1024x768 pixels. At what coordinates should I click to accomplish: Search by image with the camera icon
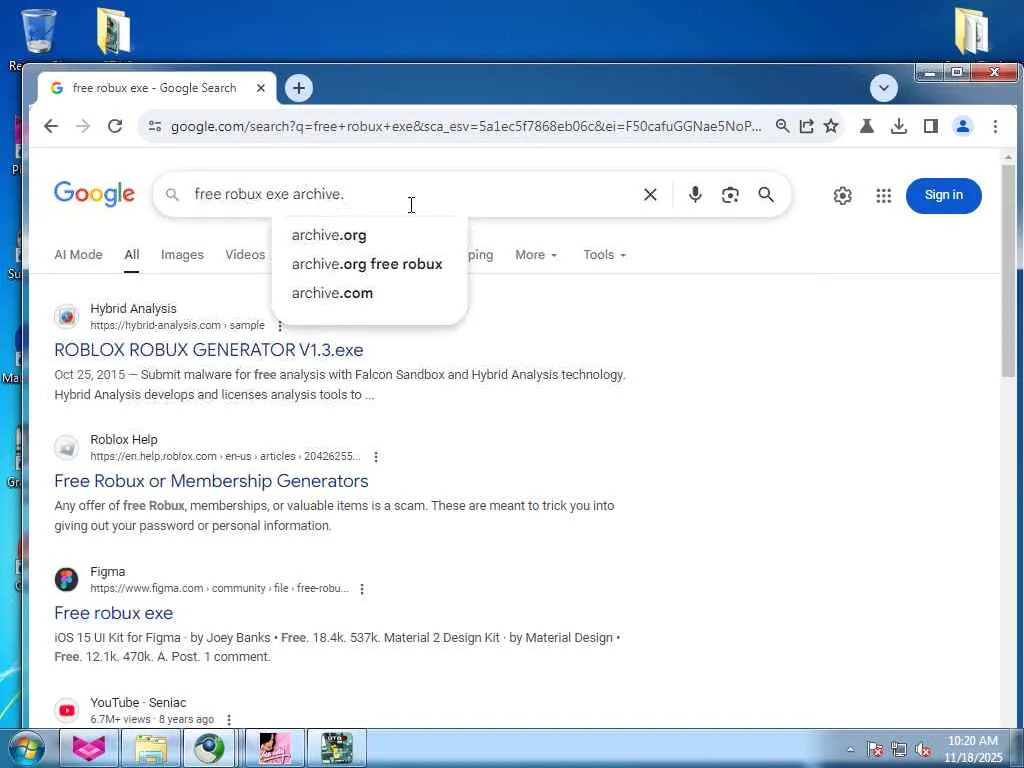coord(730,195)
